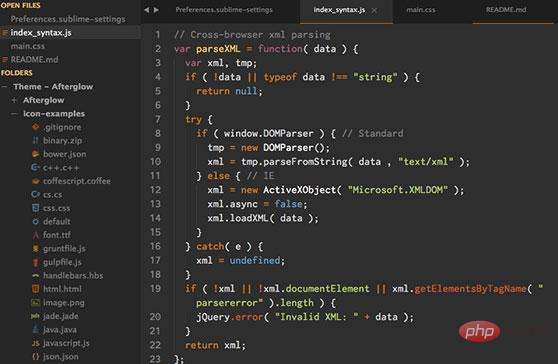Select the index_syntax.js tab

coord(339,10)
